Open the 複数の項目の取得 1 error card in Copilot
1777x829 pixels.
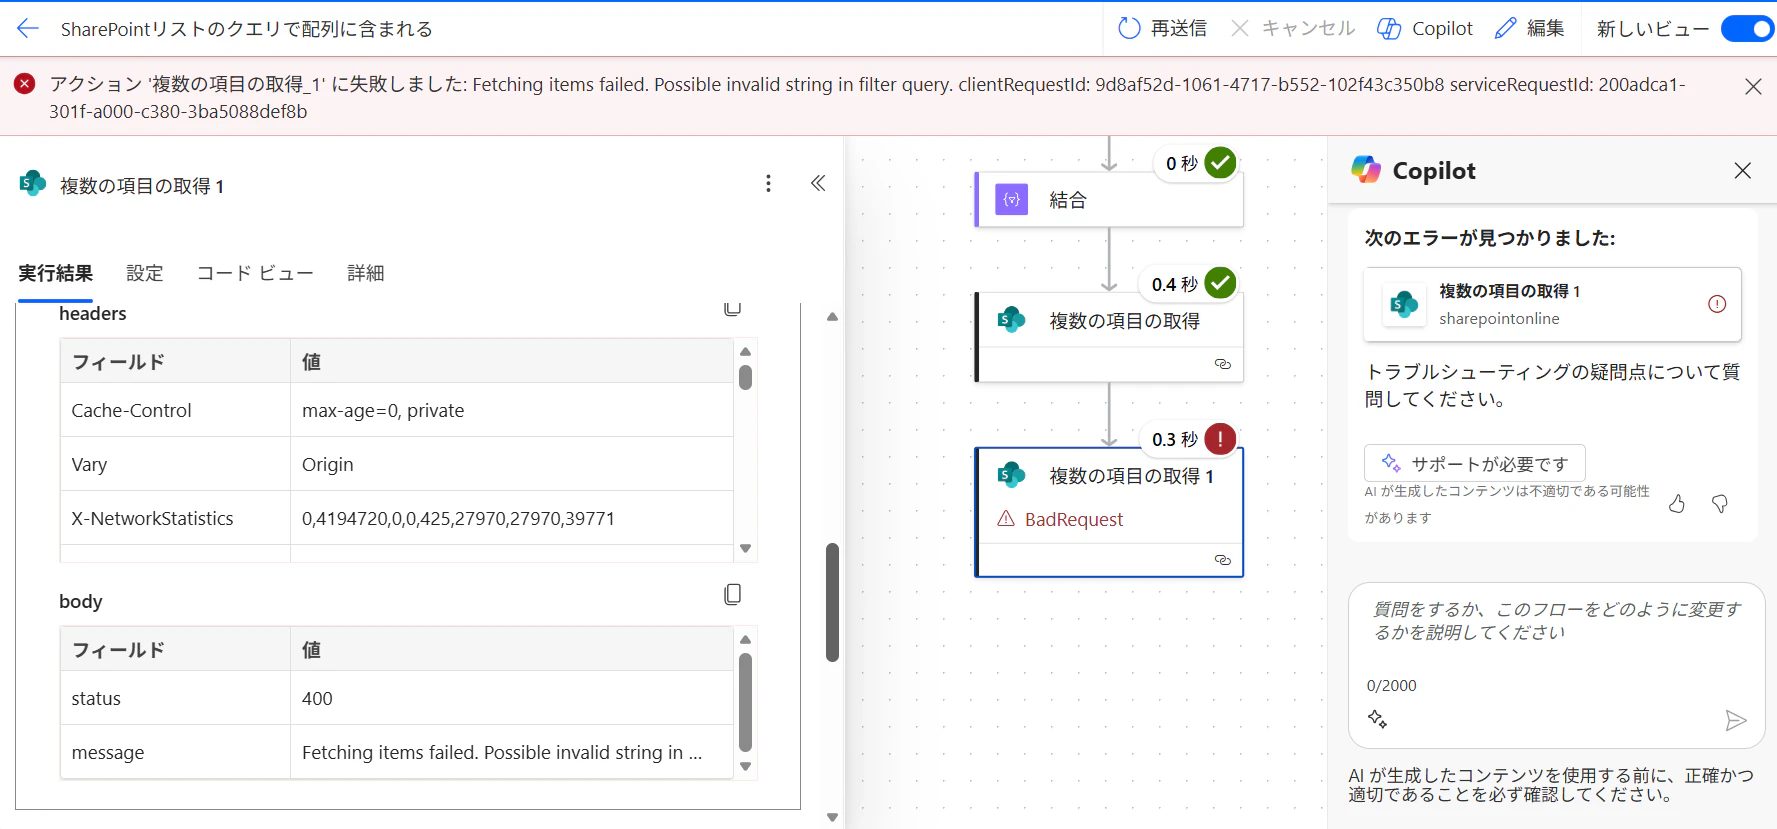pos(1552,304)
